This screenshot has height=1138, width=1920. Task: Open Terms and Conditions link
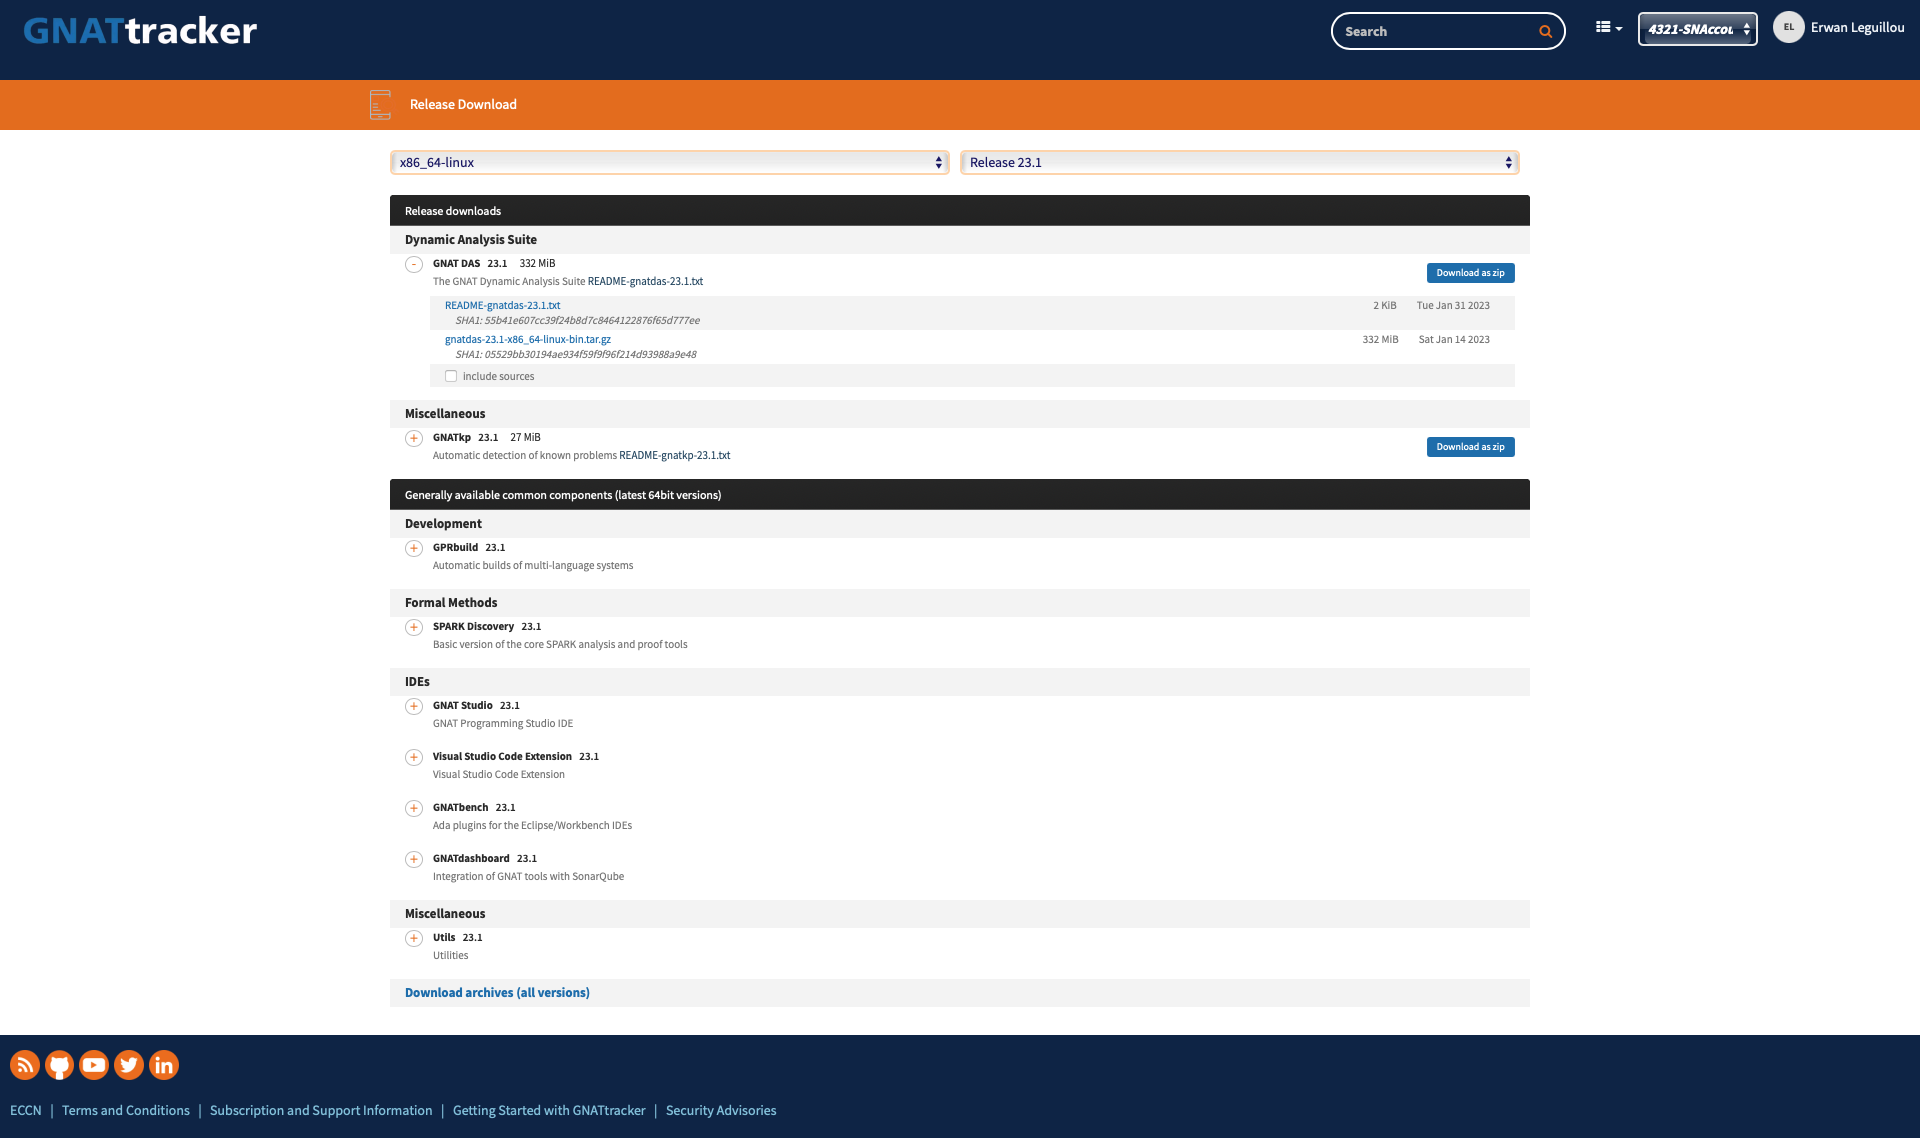pos(126,1110)
